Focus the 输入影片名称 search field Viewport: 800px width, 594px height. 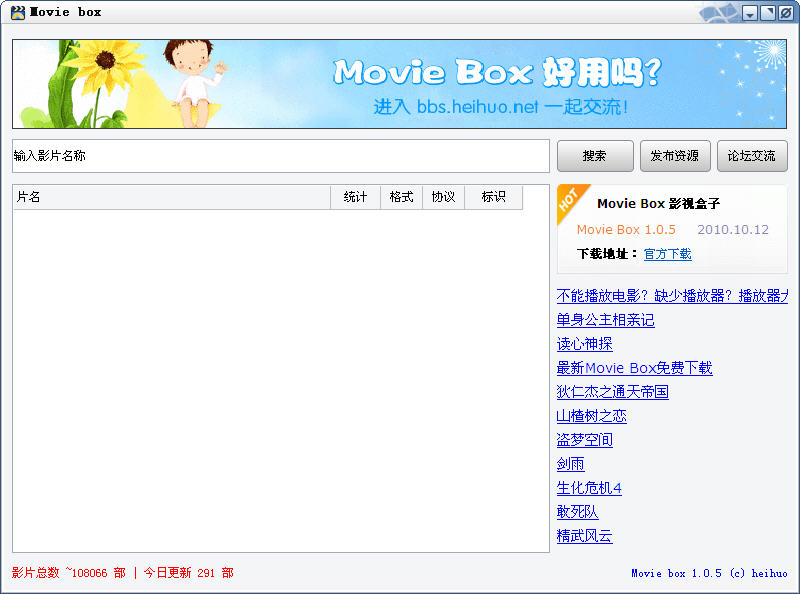pyautogui.click(x=281, y=156)
